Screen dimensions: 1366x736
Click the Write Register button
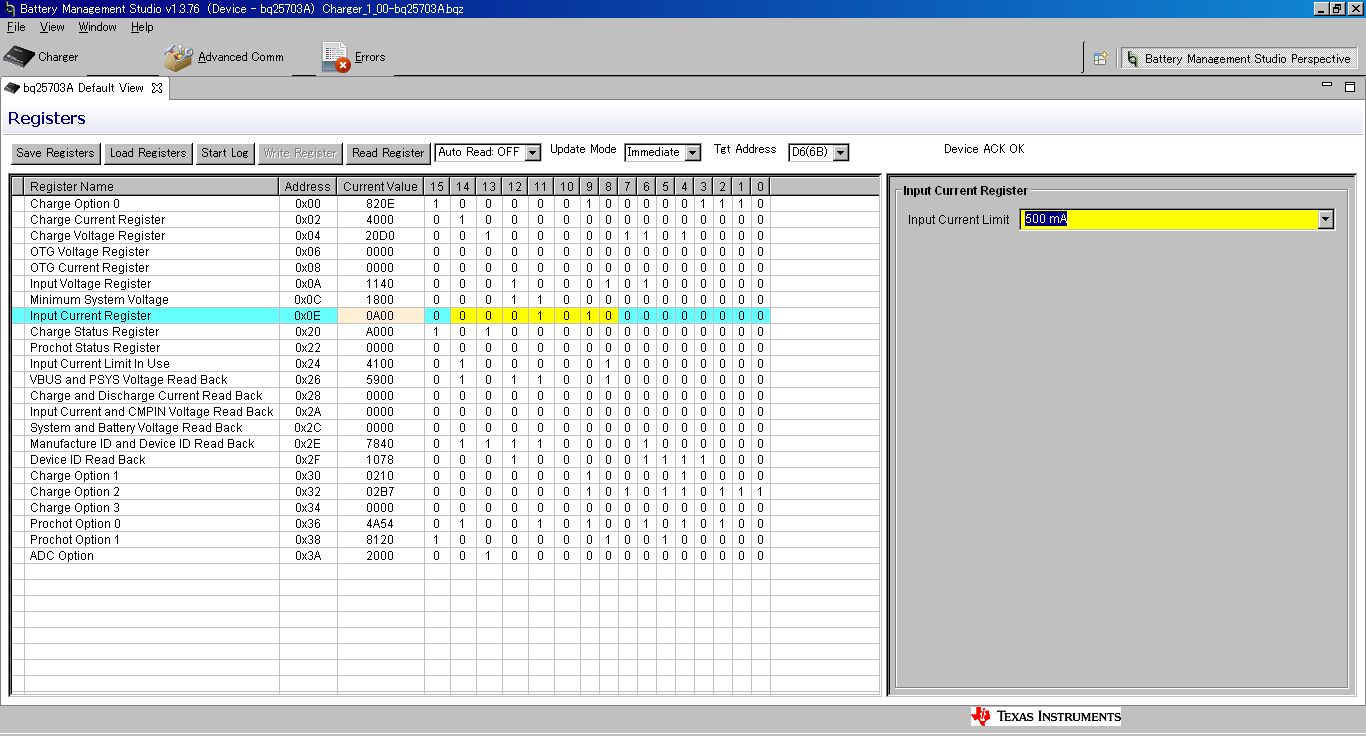(300, 153)
